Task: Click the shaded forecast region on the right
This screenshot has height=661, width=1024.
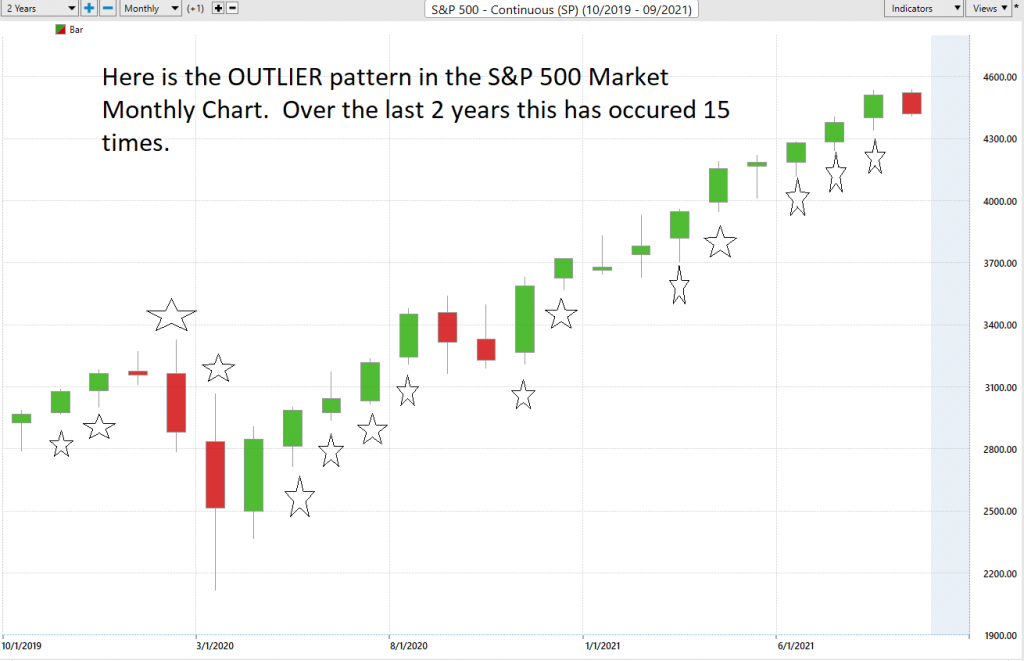Action: [x=950, y=330]
